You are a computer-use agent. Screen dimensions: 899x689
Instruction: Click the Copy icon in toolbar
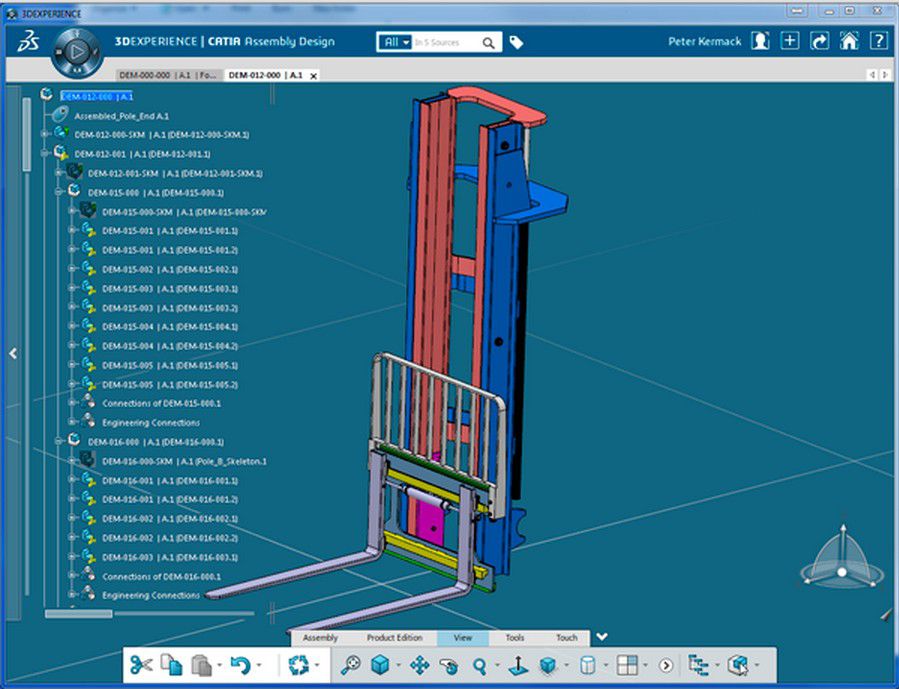coord(171,665)
